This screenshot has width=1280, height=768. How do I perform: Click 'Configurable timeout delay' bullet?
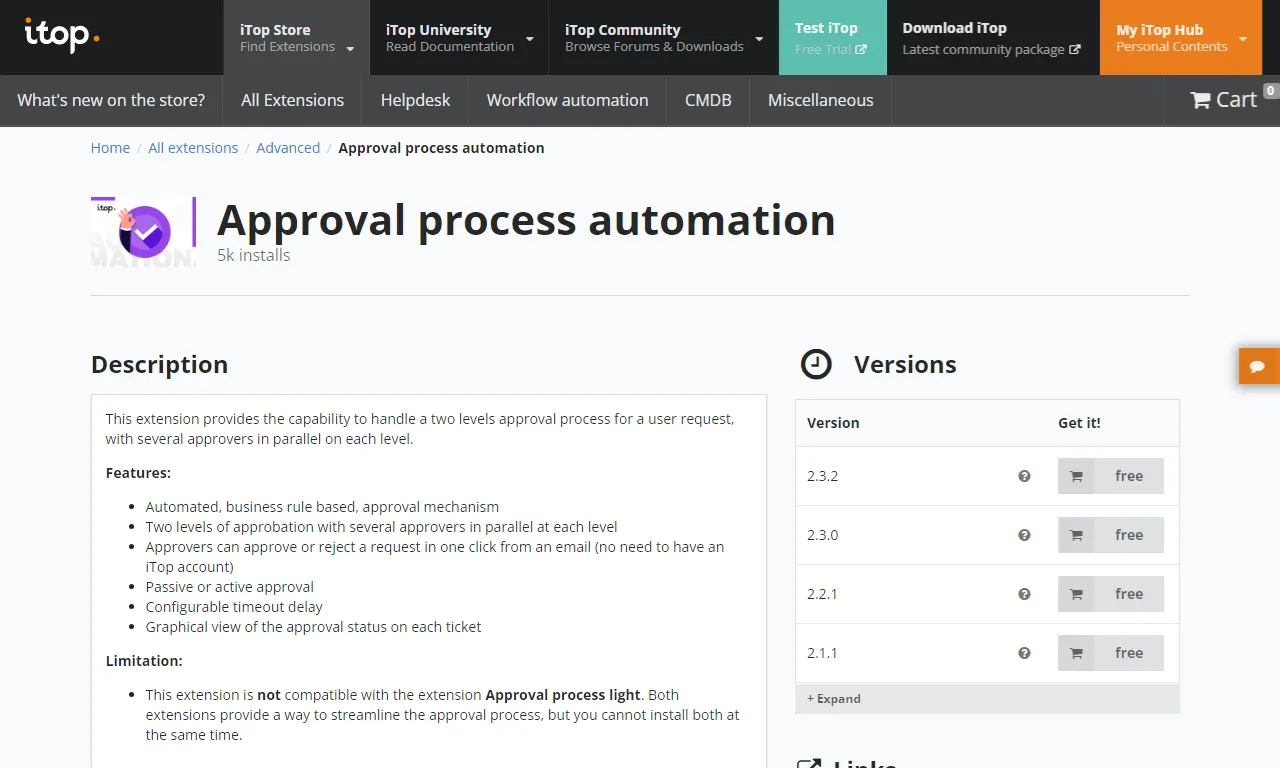(x=234, y=607)
